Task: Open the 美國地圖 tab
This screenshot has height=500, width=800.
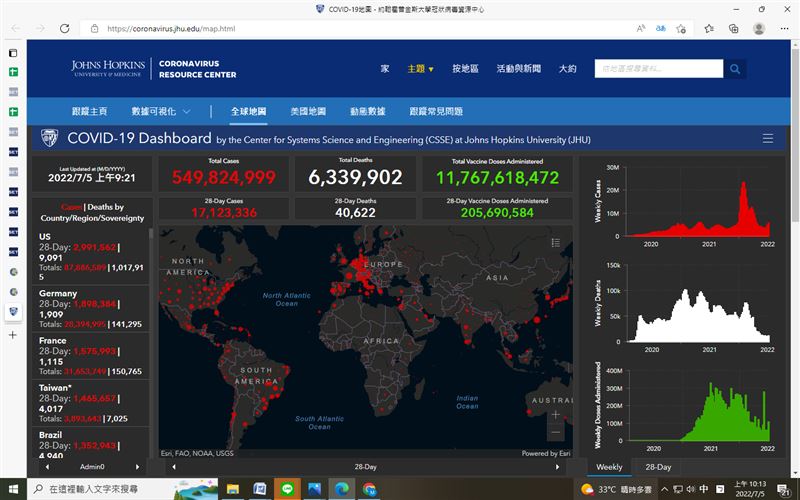Action: (x=308, y=111)
